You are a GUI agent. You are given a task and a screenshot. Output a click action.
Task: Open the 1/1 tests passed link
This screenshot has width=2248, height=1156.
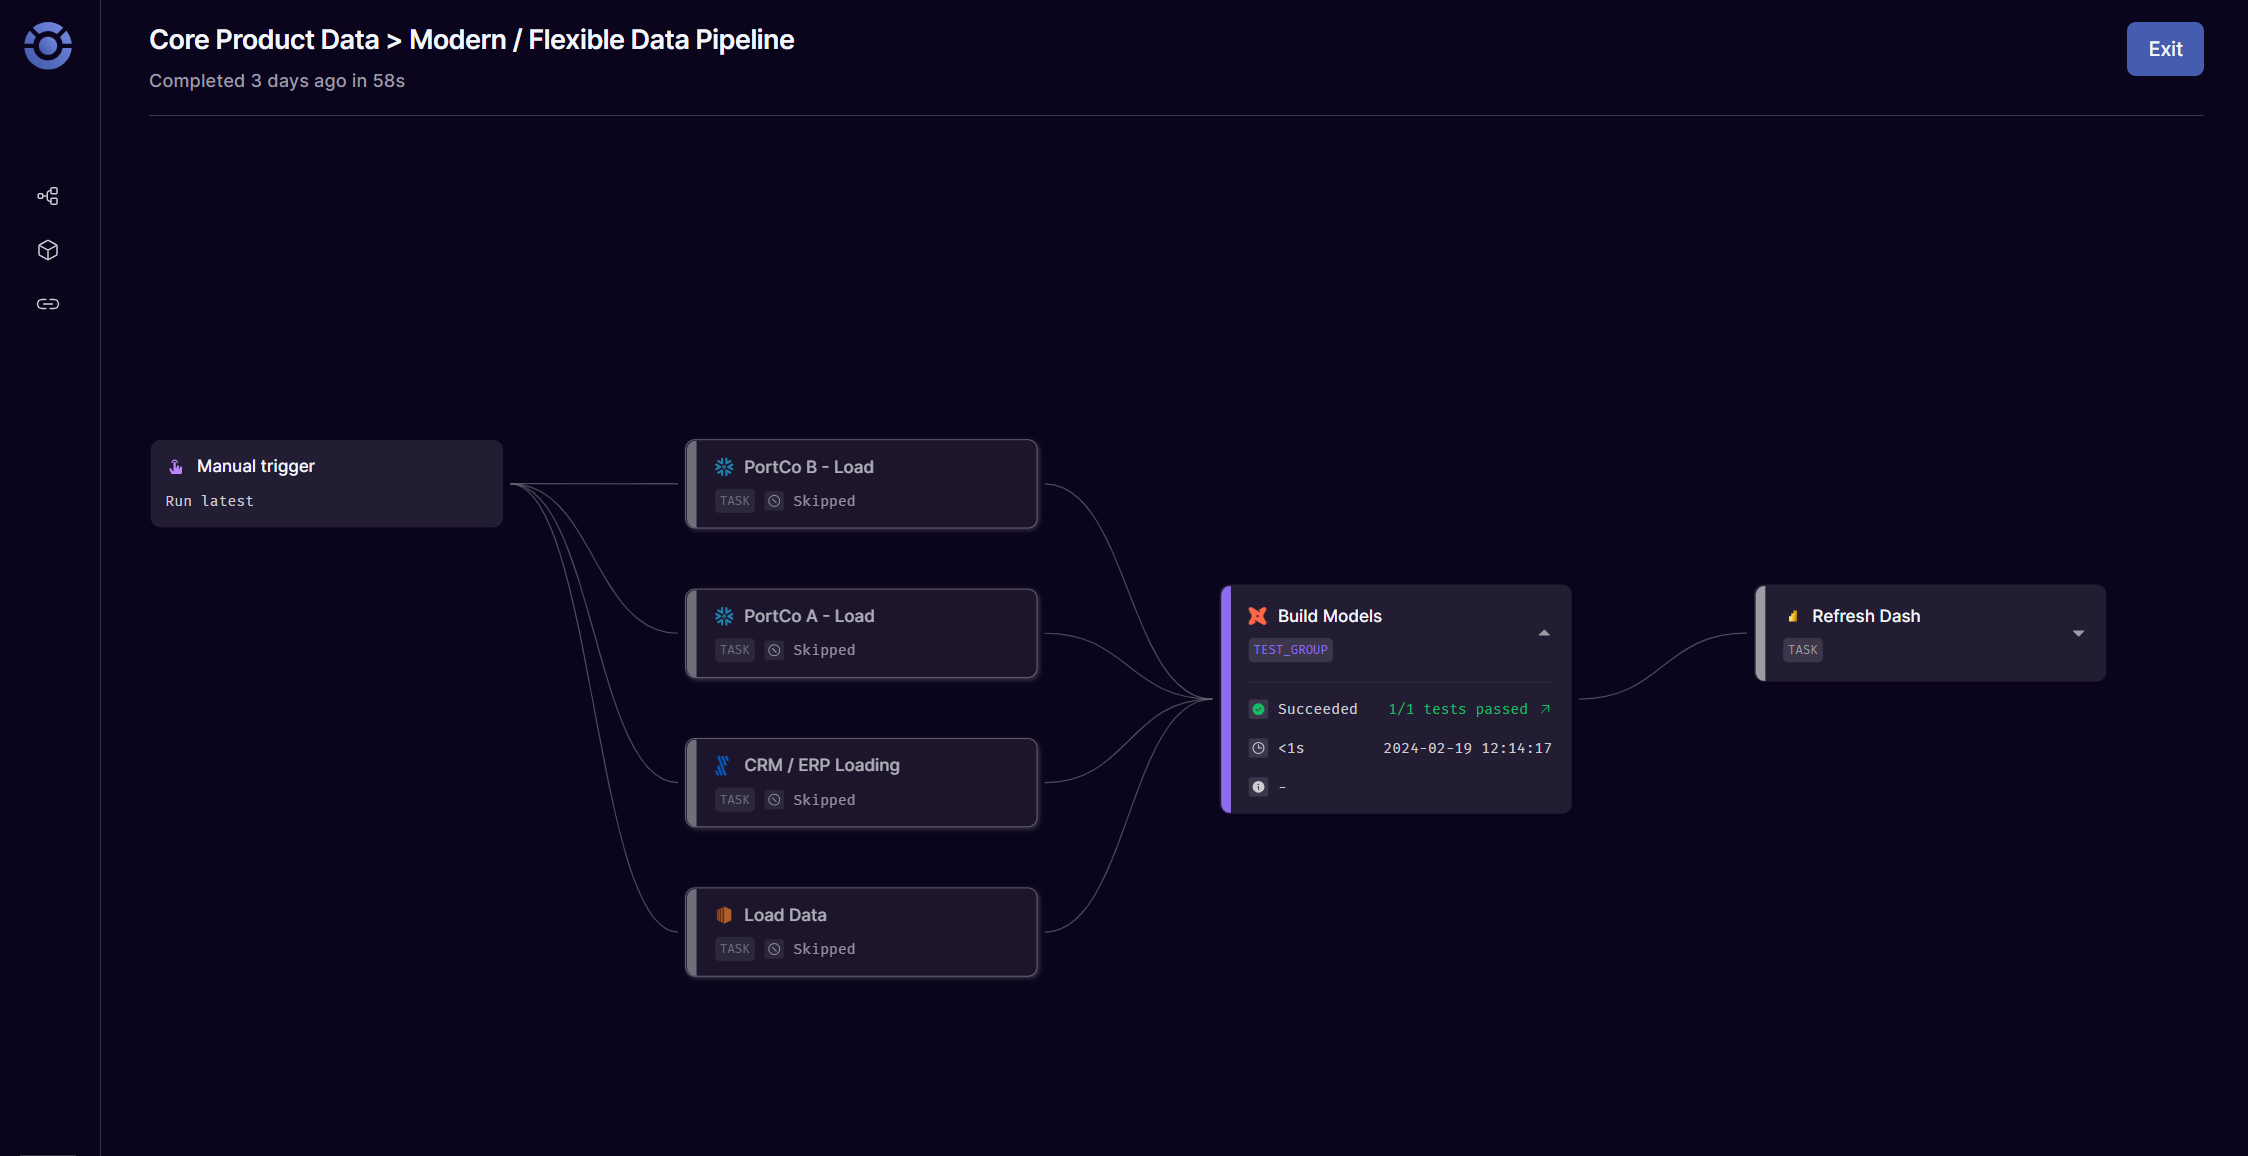1466,709
